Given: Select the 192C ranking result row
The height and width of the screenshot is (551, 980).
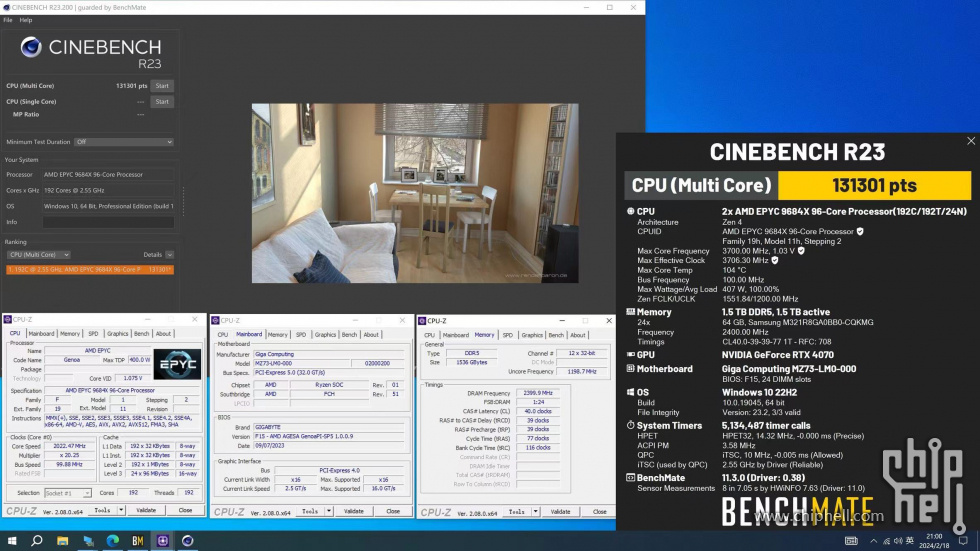Looking at the screenshot, I should click(90, 269).
